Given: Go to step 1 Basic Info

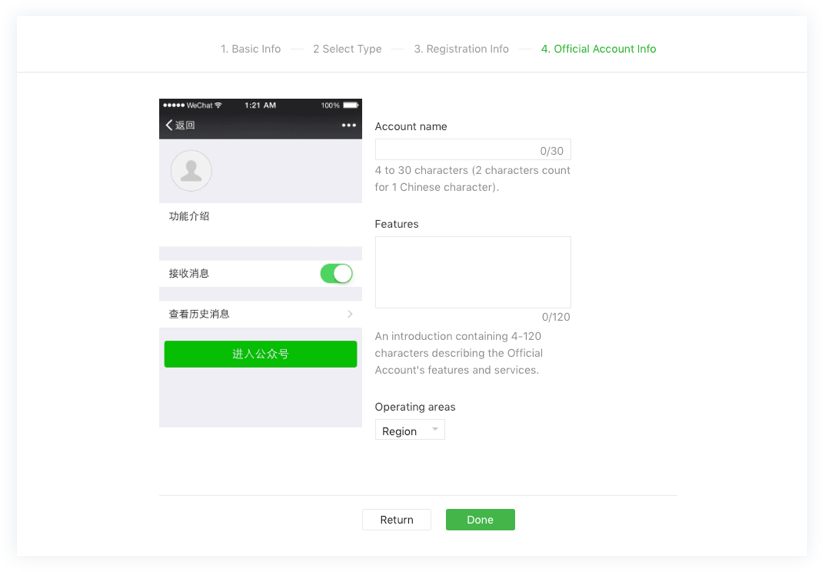Looking at the screenshot, I should (x=250, y=49).
